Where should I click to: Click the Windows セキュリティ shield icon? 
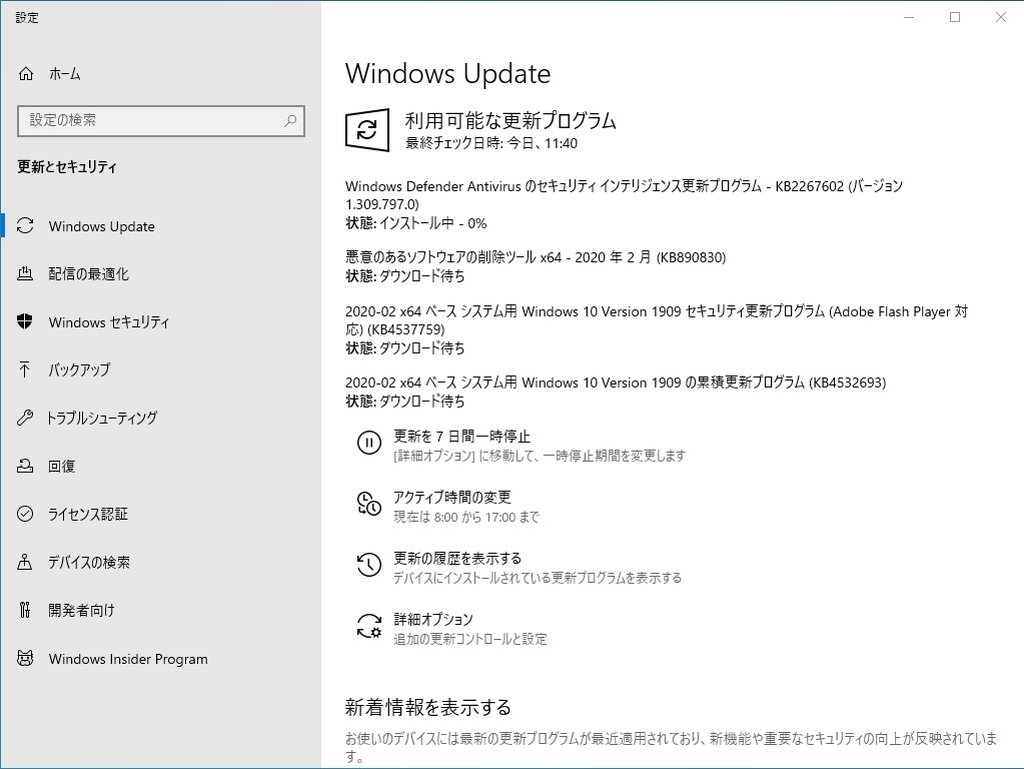click(25, 321)
